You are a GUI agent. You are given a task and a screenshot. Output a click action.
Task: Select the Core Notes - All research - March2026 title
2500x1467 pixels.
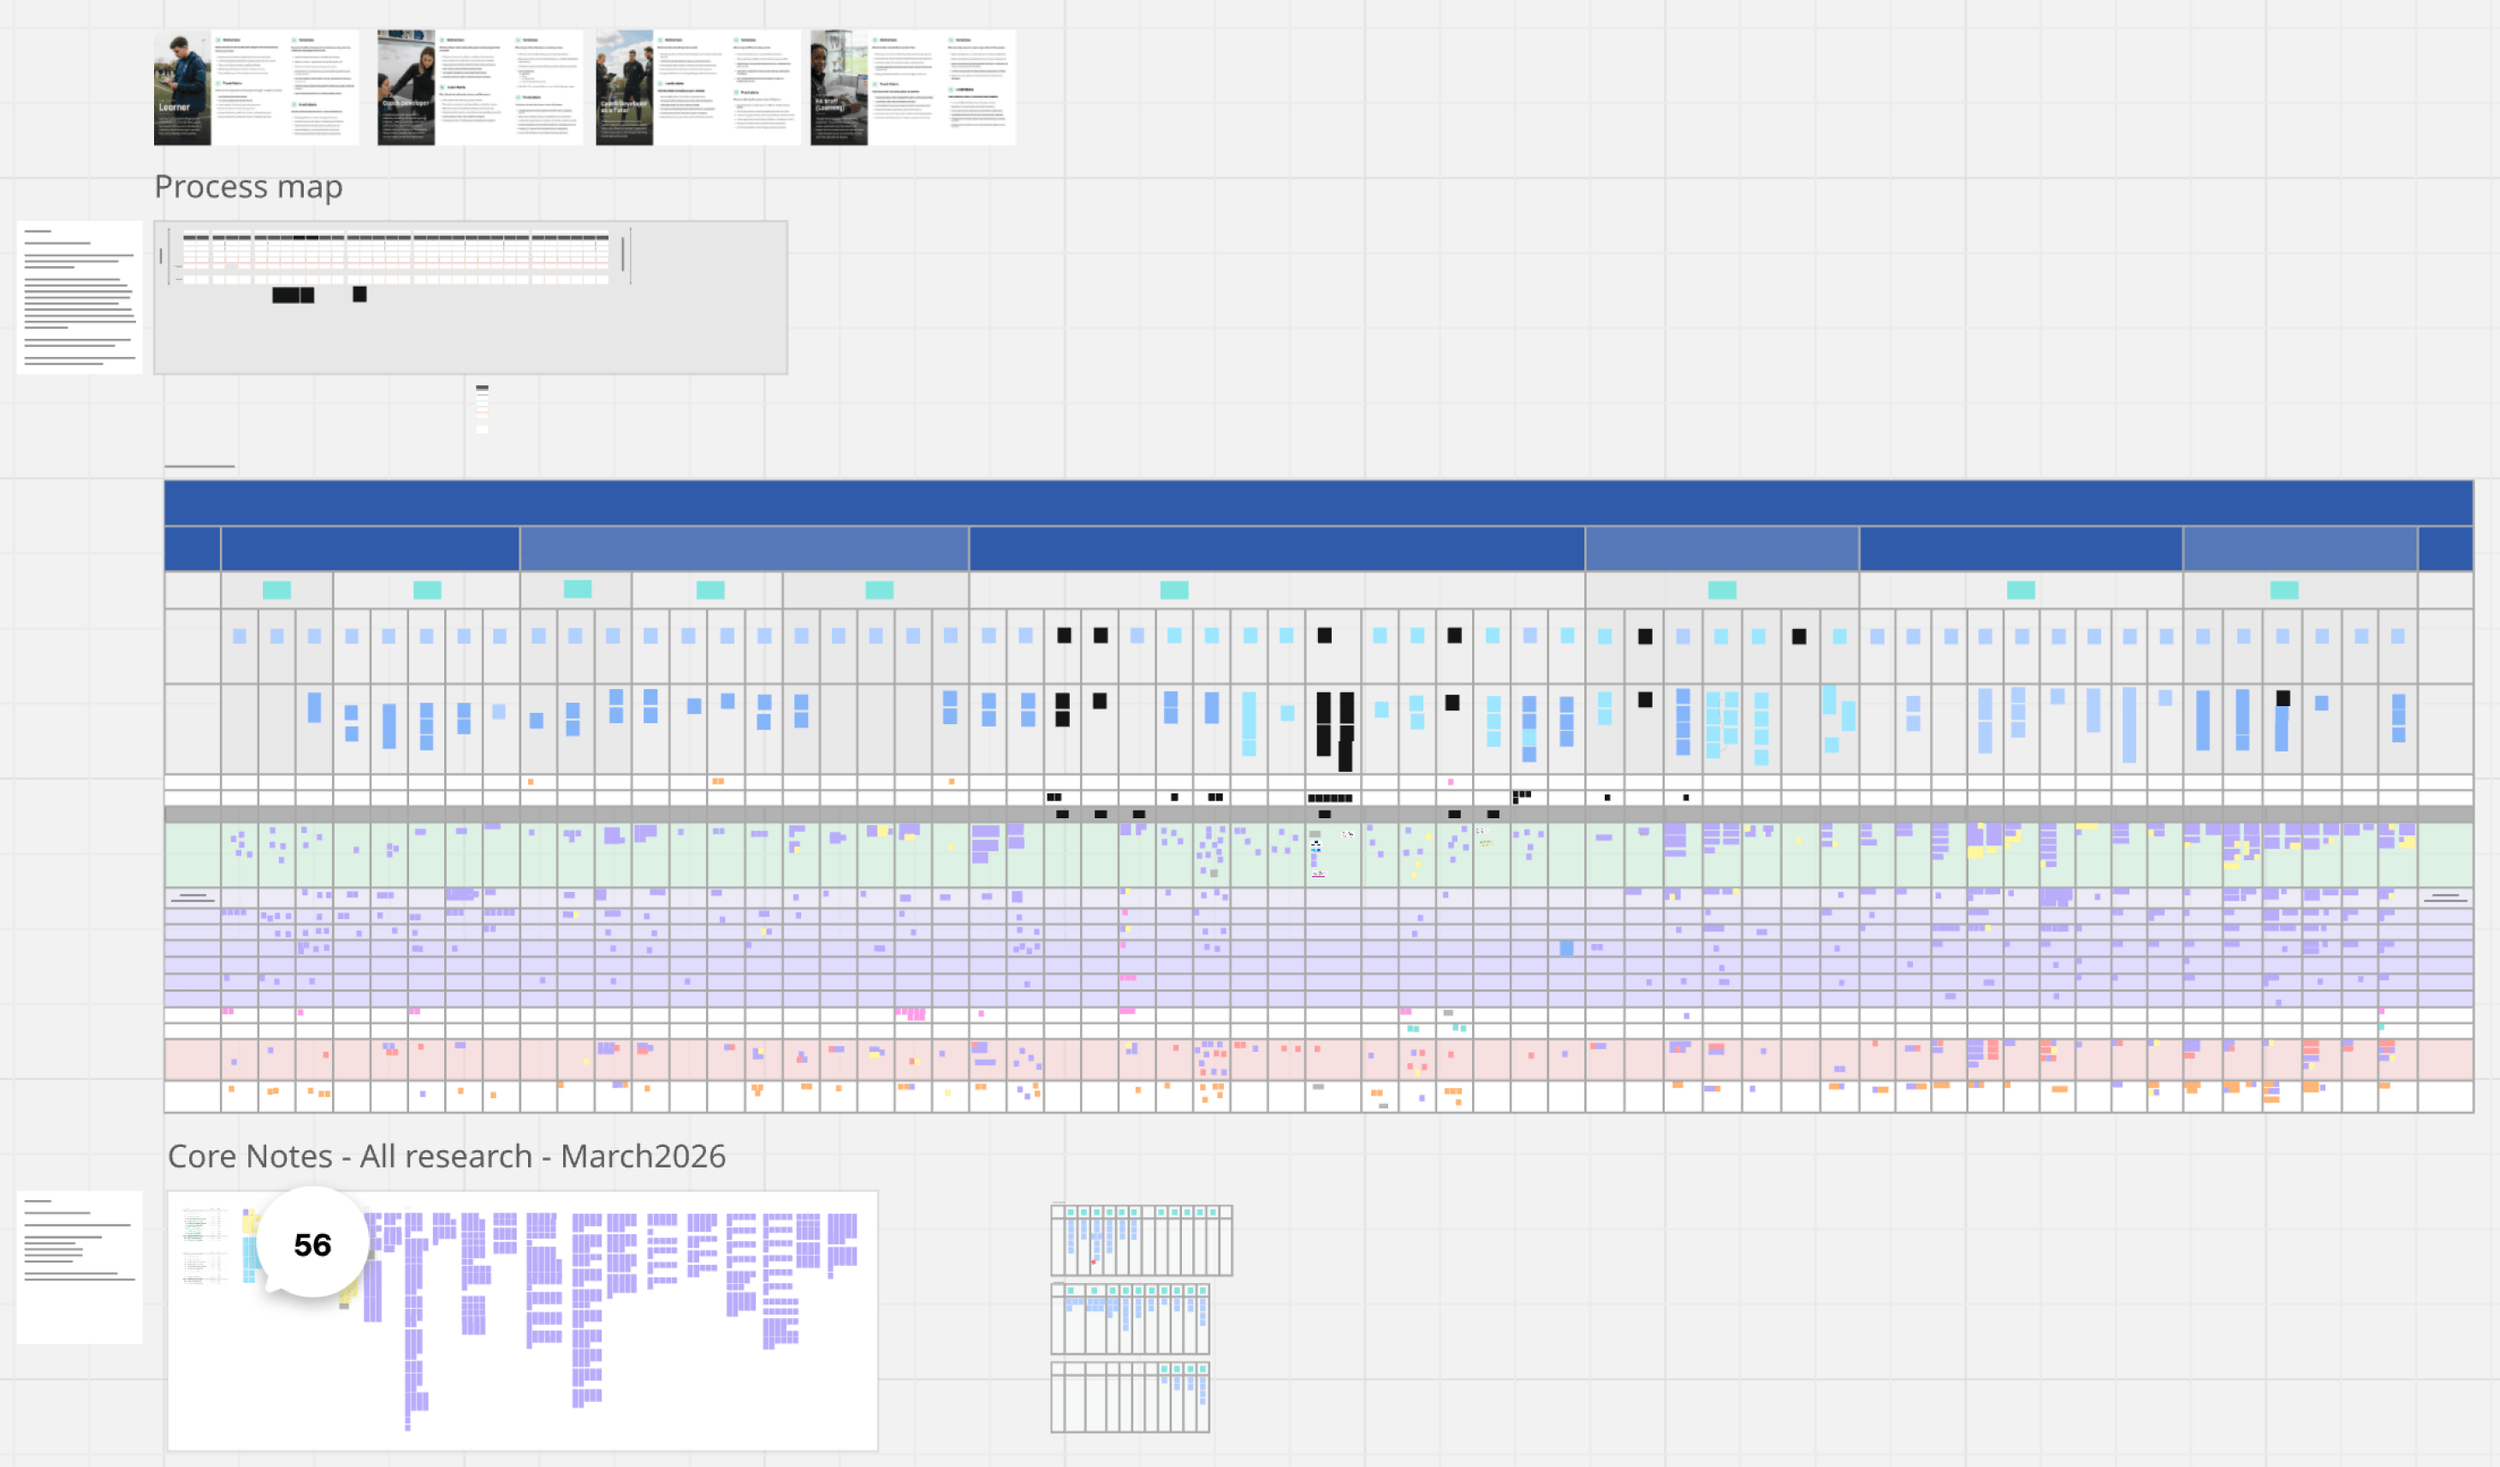tap(446, 1156)
